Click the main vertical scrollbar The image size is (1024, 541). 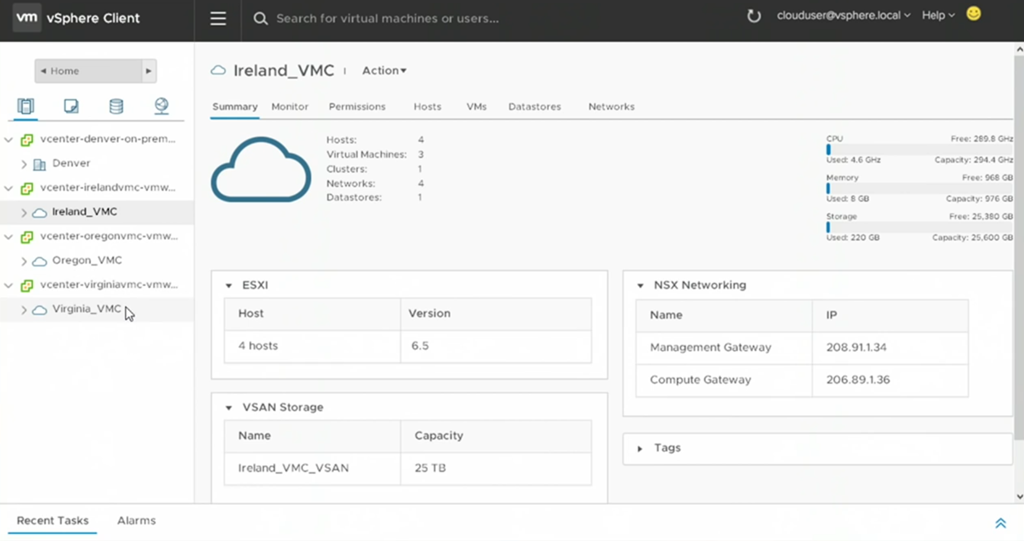click(1019, 248)
